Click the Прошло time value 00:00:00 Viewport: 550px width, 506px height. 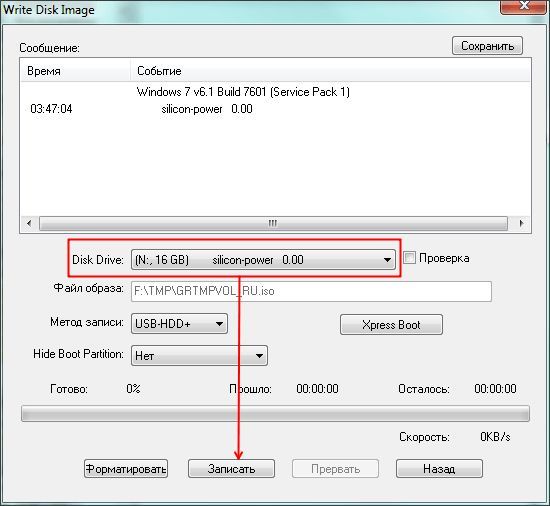(x=317, y=389)
